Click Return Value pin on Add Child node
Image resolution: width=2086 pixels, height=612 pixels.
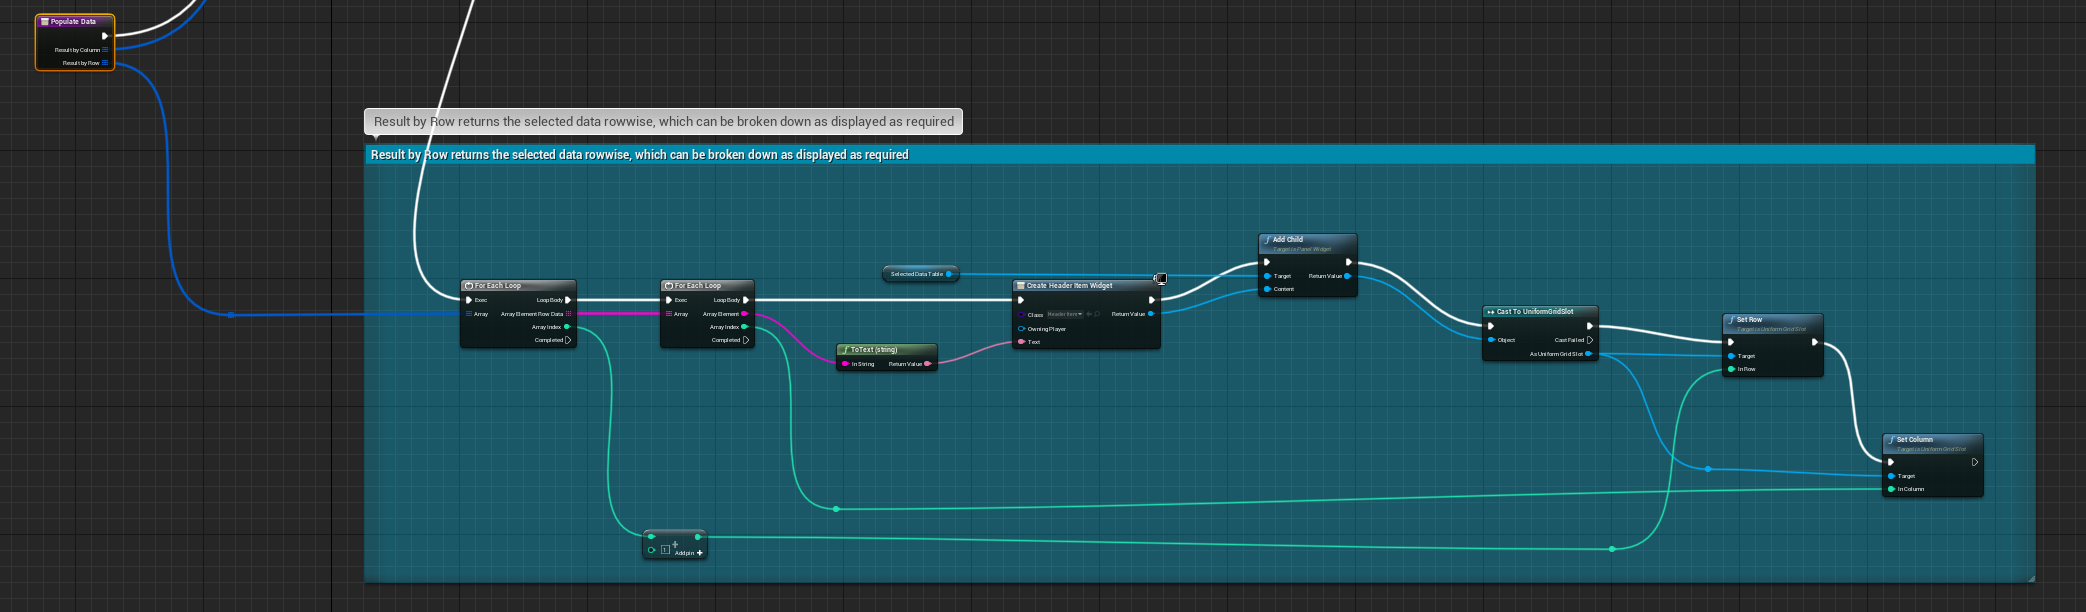(x=1348, y=276)
